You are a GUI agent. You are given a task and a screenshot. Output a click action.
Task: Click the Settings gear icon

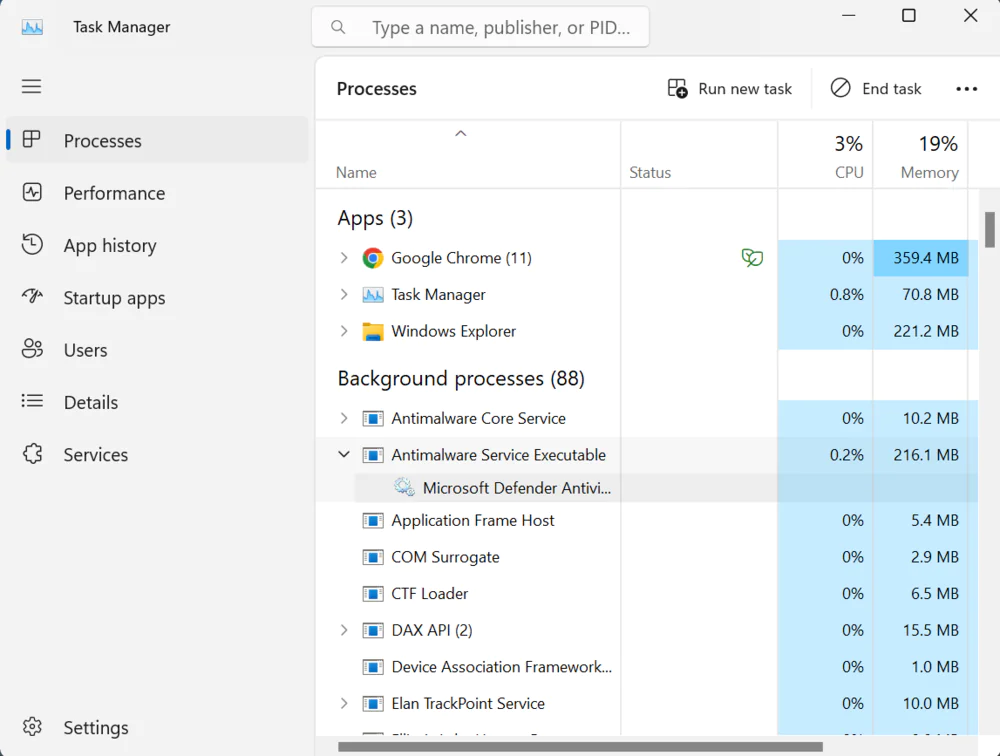tap(32, 727)
